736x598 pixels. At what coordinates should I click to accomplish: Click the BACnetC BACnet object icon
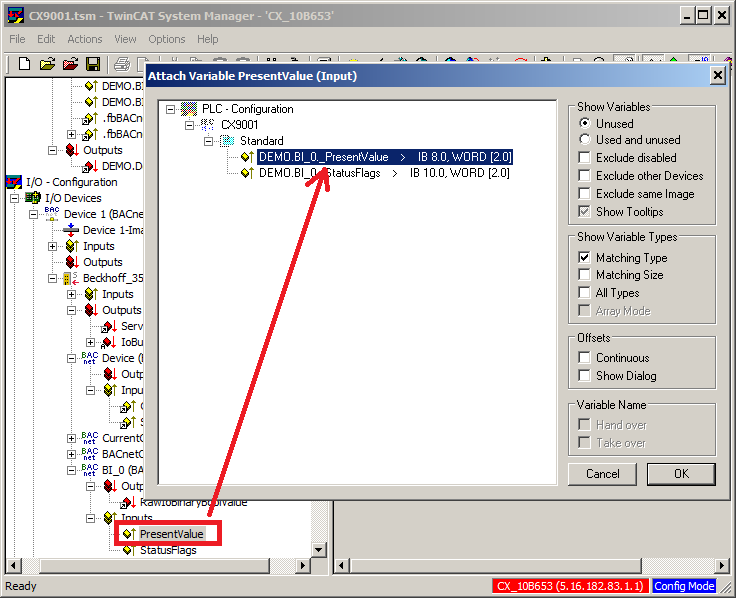coord(90,454)
